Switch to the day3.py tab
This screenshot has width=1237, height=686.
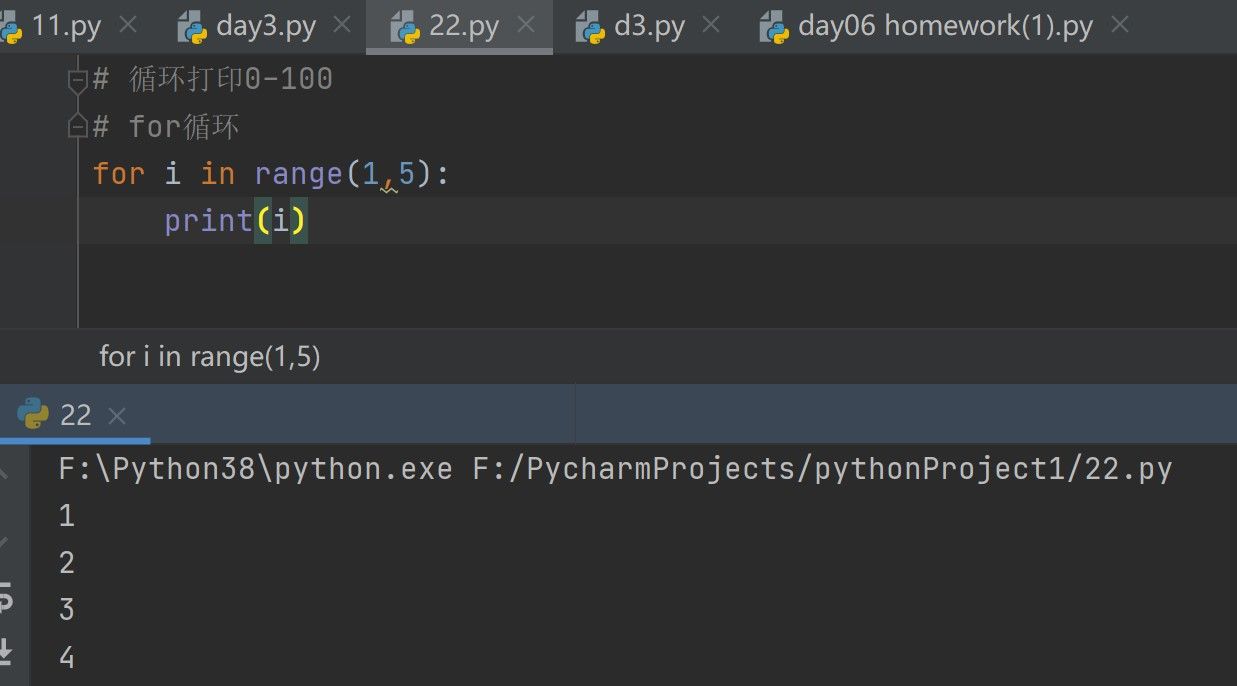(x=266, y=27)
